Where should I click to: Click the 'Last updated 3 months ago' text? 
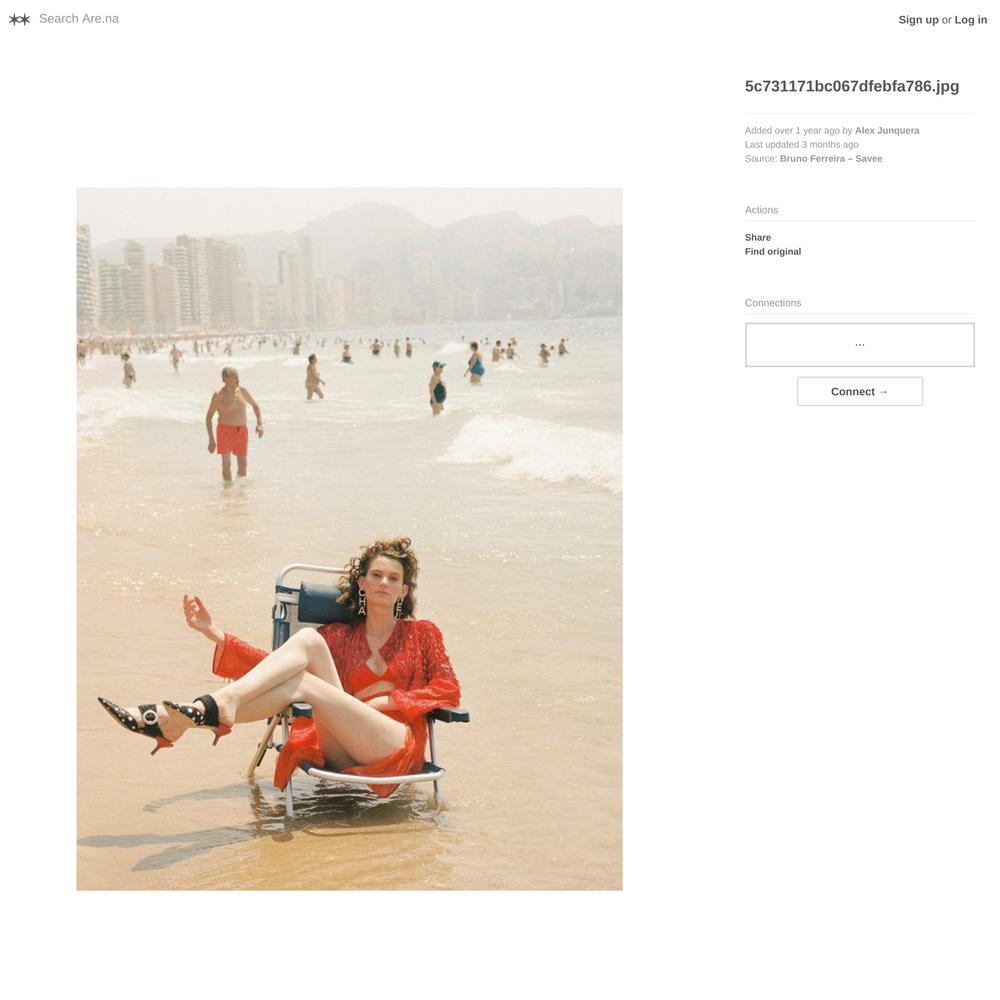point(802,145)
